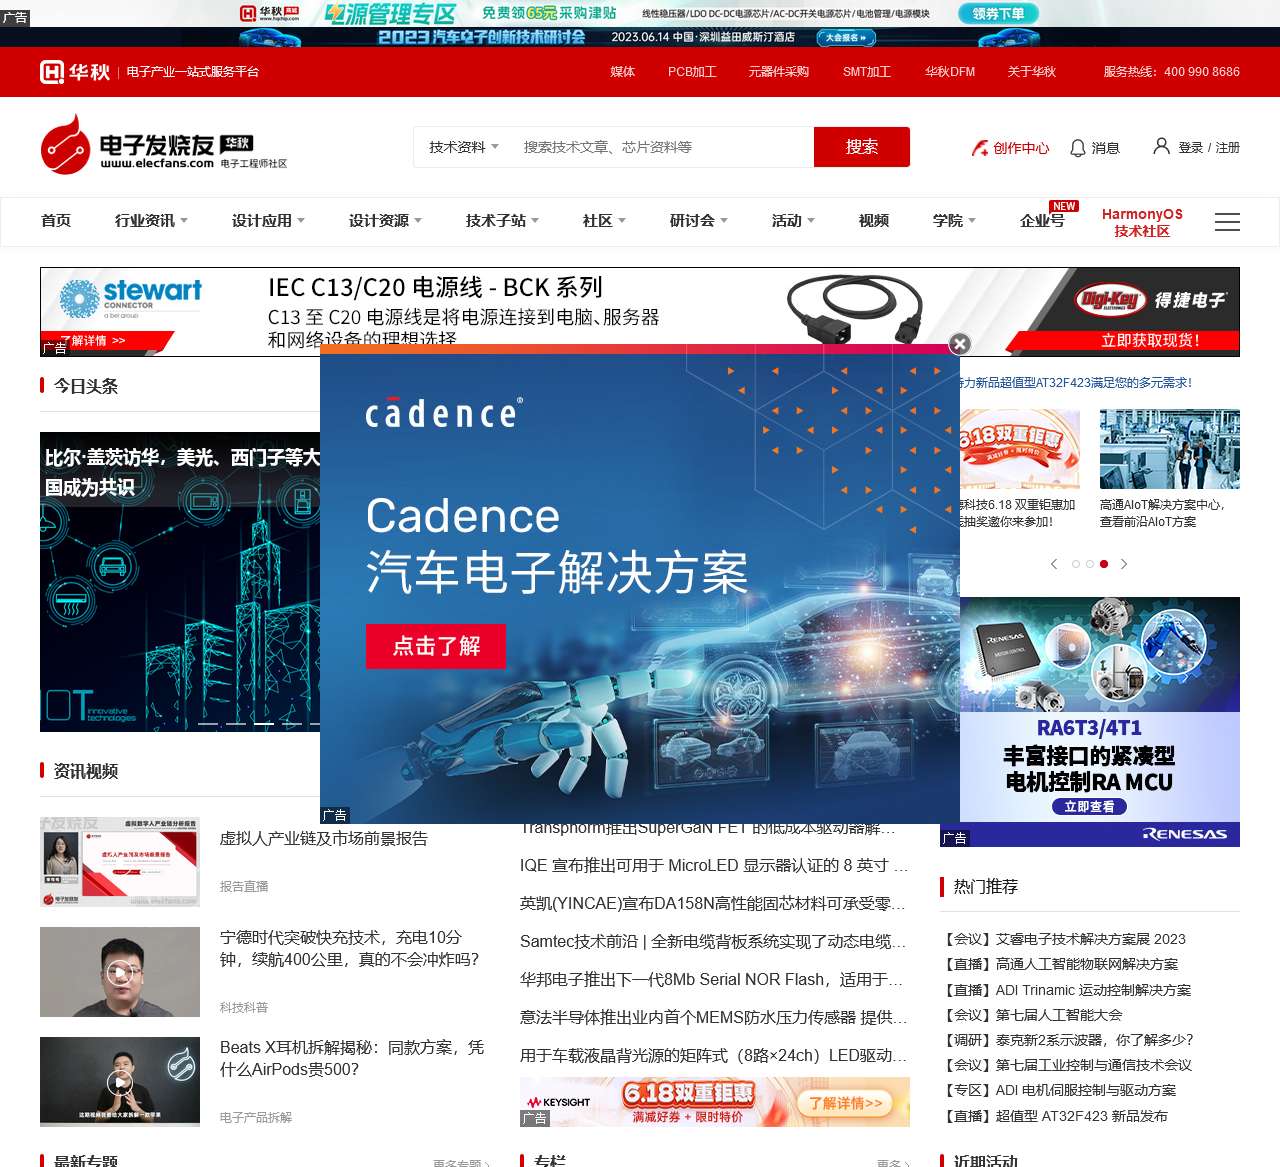Click the 电子发烧友 site logo
This screenshot has width=1280, height=1167.
(164, 144)
